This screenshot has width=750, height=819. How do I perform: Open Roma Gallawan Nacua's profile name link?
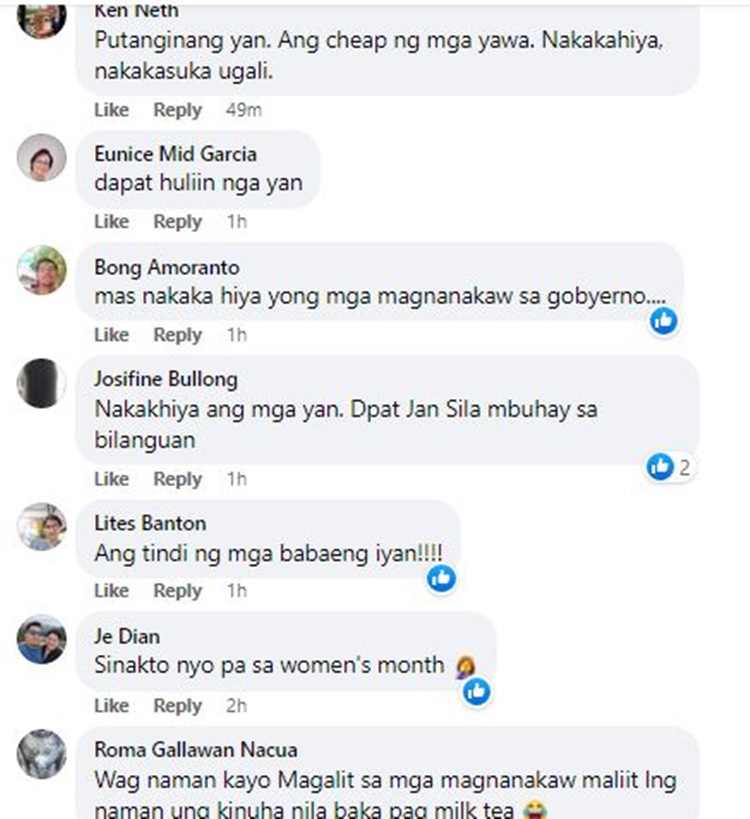(196, 750)
